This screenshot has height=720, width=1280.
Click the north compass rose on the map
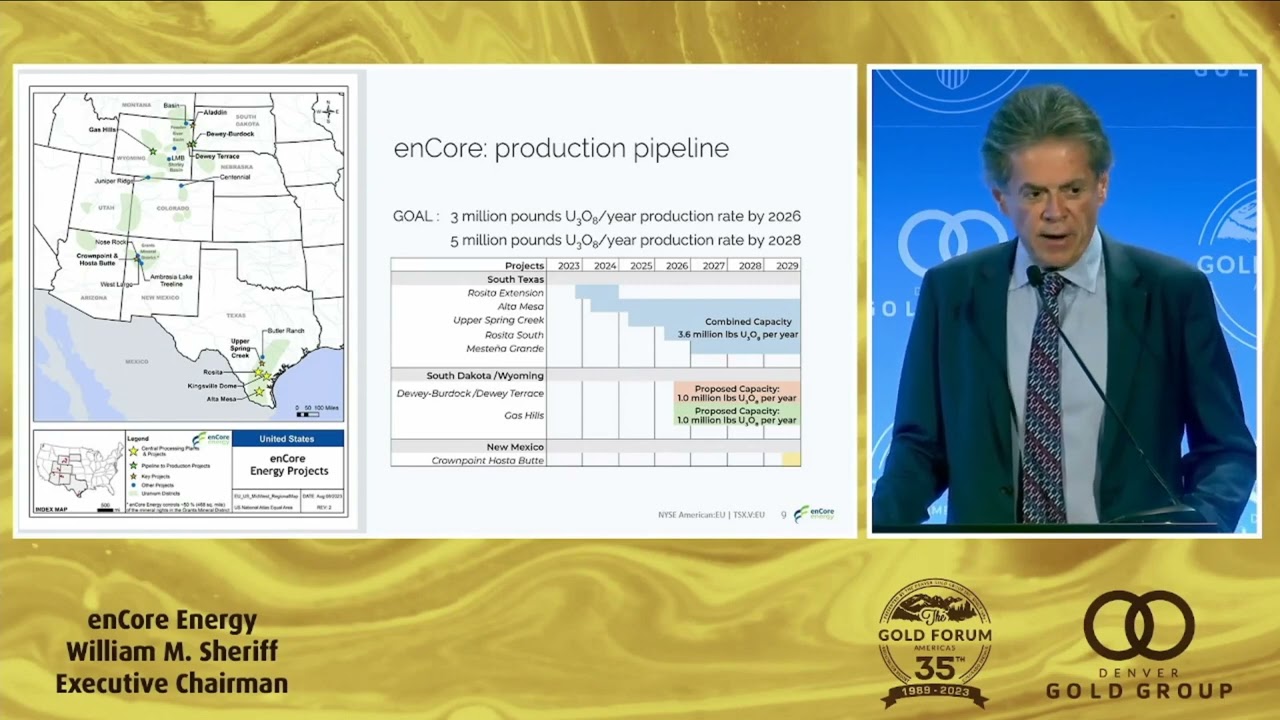[327, 112]
